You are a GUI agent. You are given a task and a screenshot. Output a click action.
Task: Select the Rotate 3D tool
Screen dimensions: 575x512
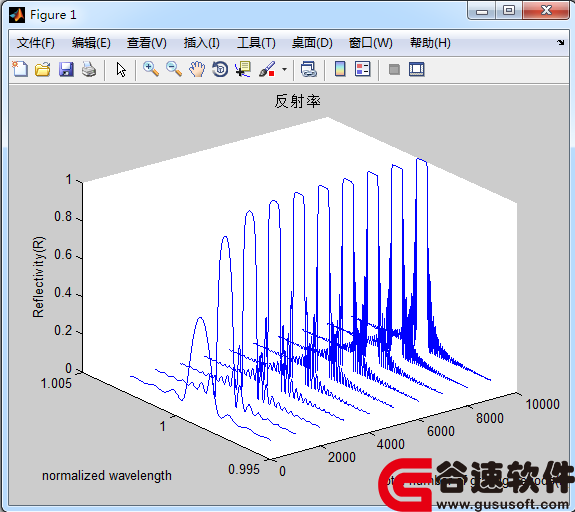220,69
